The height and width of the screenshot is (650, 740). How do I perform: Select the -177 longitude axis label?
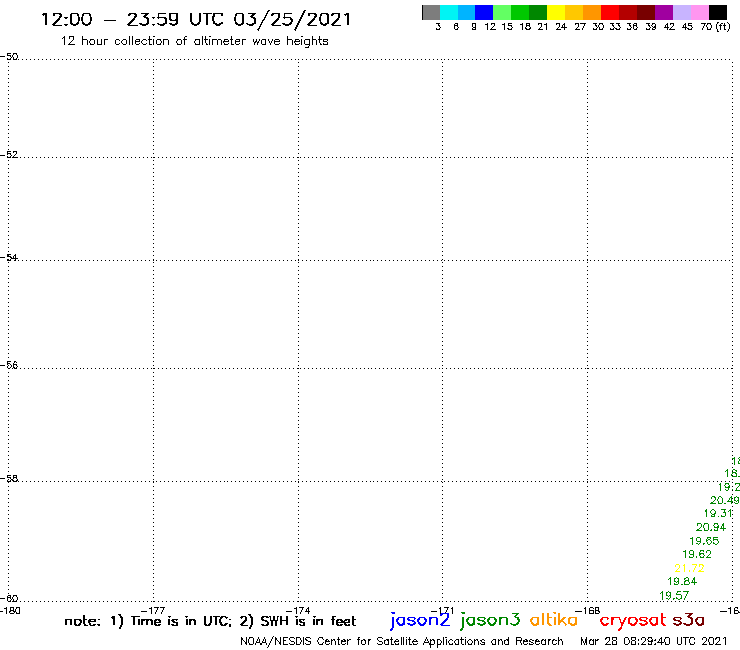(x=153, y=611)
